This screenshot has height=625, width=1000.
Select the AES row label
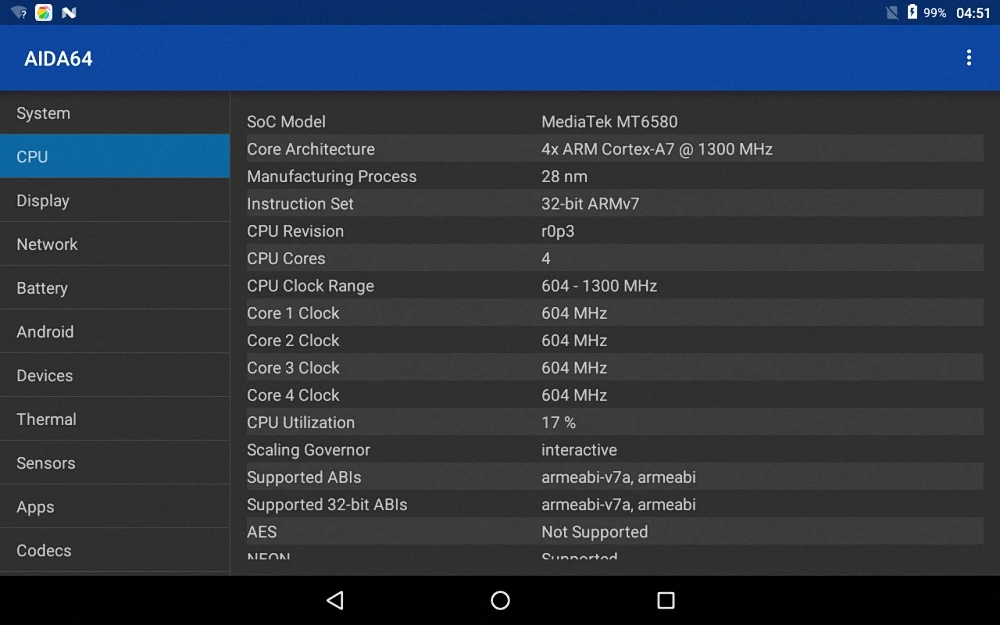coord(261,533)
